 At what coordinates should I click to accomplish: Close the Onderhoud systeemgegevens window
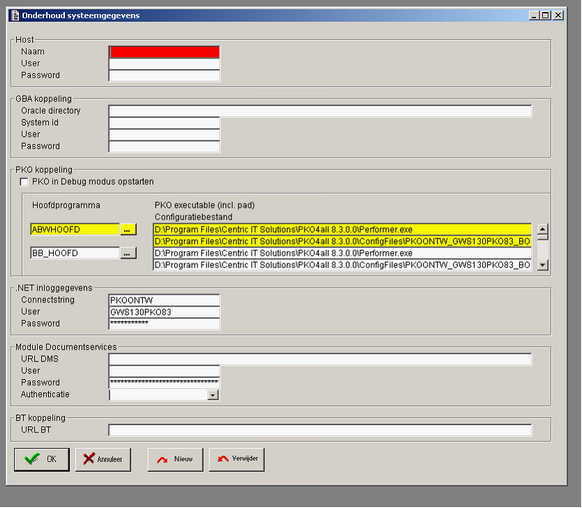coord(558,15)
